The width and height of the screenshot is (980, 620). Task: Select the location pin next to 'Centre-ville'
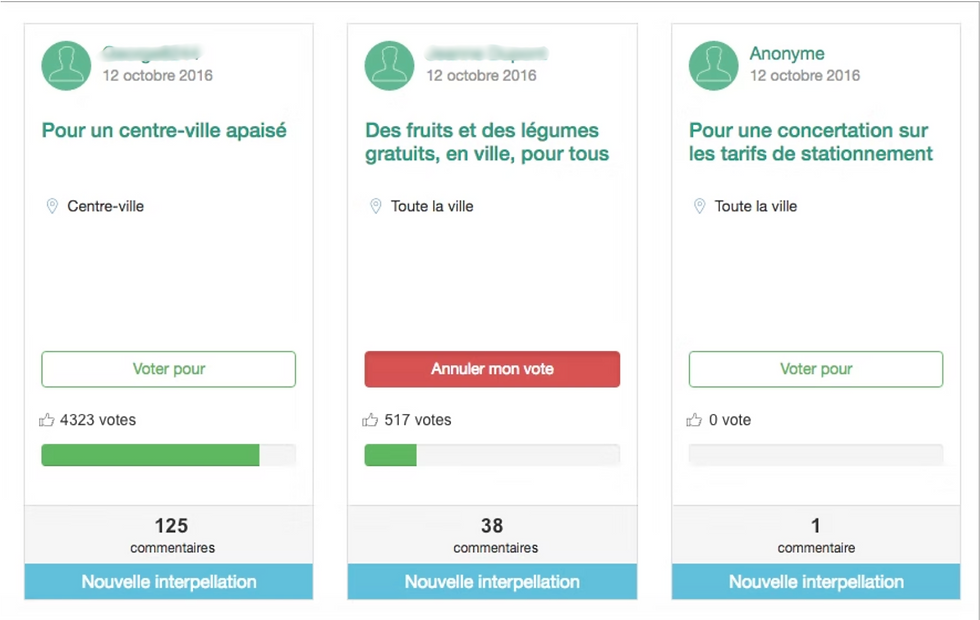[x=53, y=206]
